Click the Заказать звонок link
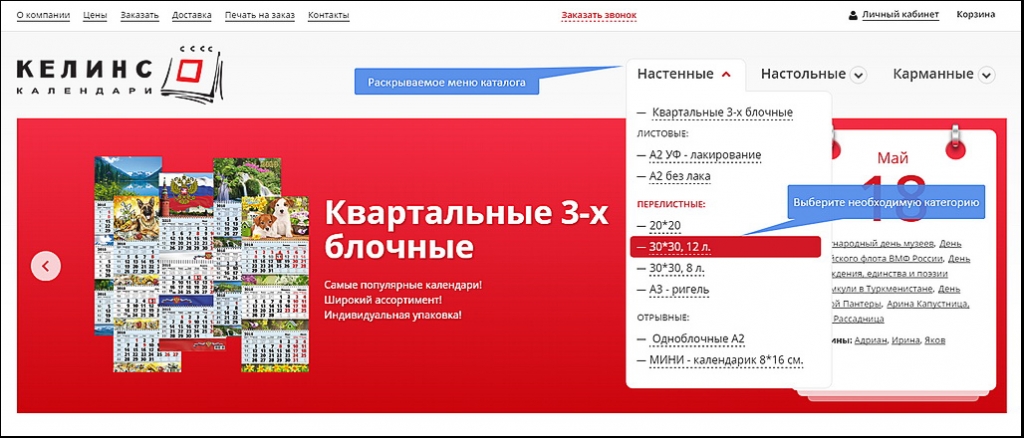1024x438 pixels. point(599,15)
